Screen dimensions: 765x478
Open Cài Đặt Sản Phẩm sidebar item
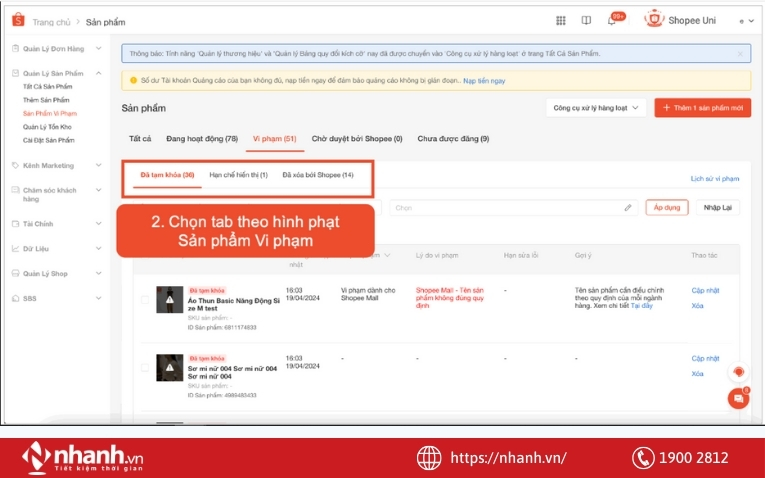(48, 140)
